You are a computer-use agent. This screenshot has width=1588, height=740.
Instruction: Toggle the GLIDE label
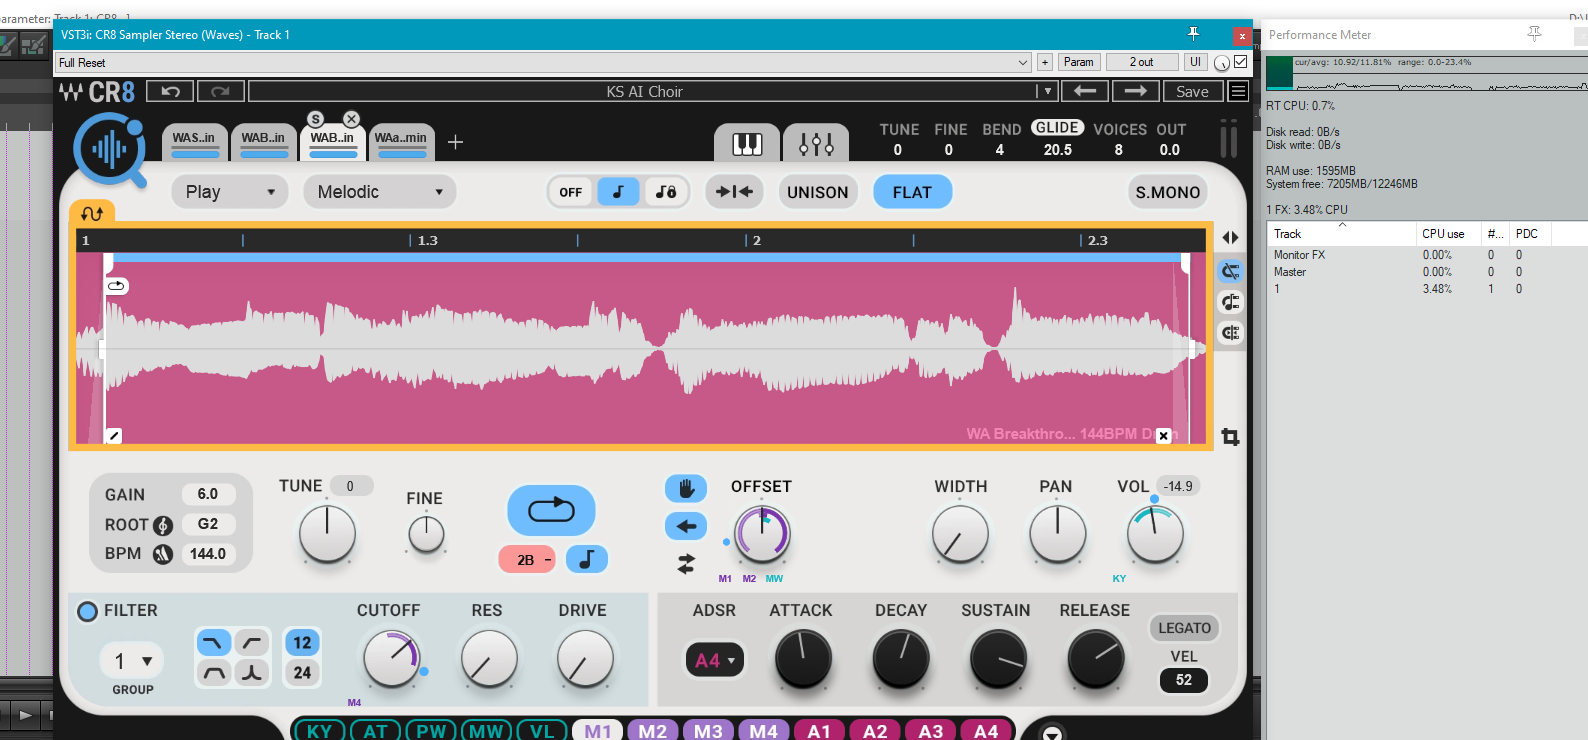pyautogui.click(x=1057, y=128)
